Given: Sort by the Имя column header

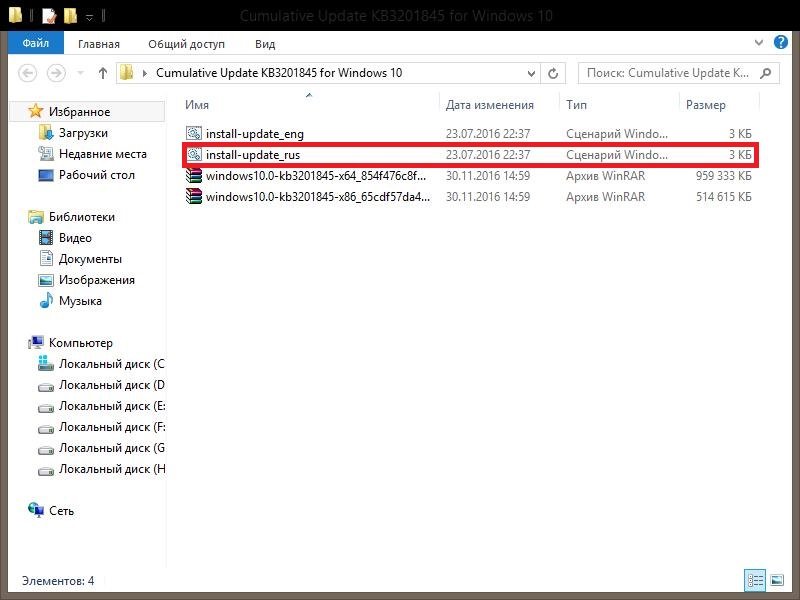Looking at the screenshot, I should 197,105.
